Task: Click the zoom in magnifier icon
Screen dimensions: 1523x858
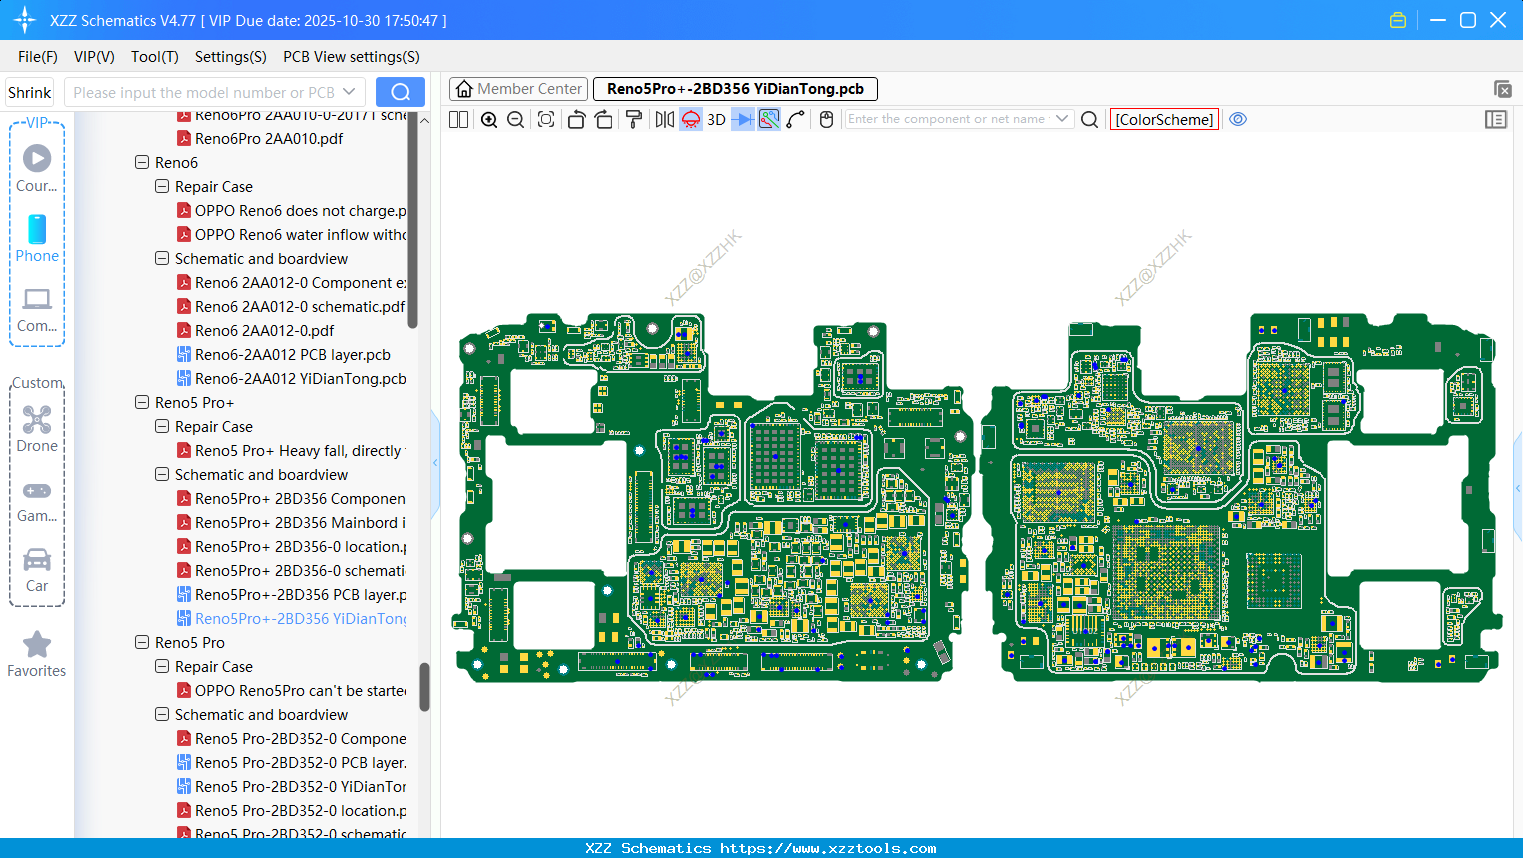Action: 489,120
